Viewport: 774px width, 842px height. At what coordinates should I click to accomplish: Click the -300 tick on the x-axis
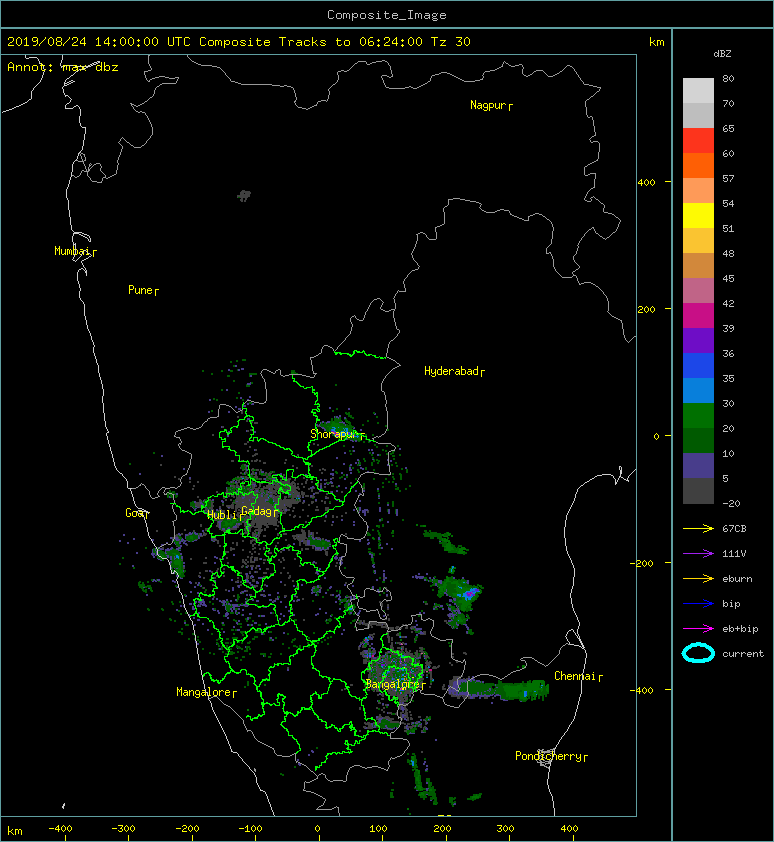[x=124, y=829]
